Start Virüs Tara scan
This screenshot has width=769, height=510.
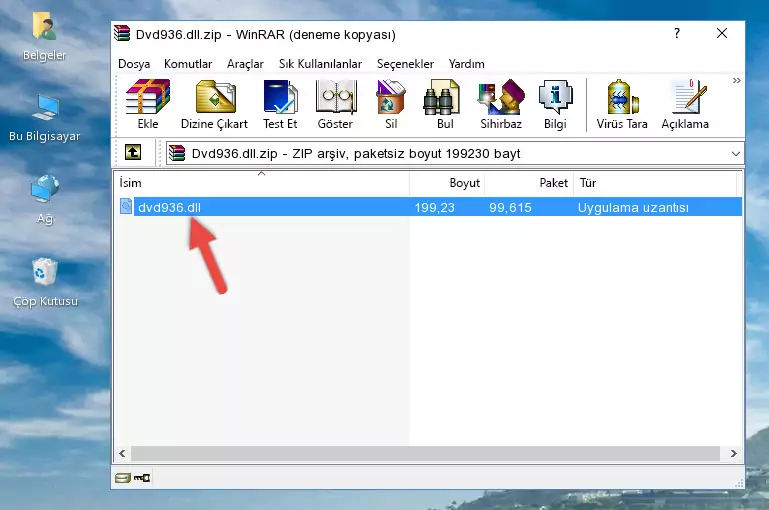click(622, 104)
